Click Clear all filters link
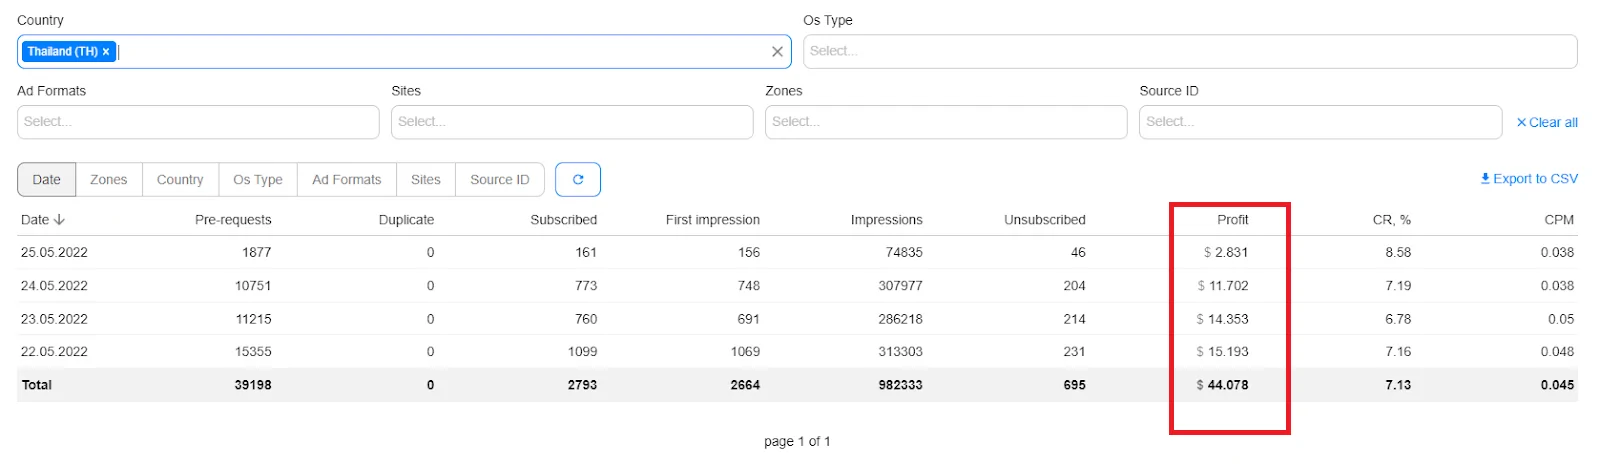 click(x=1547, y=122)
